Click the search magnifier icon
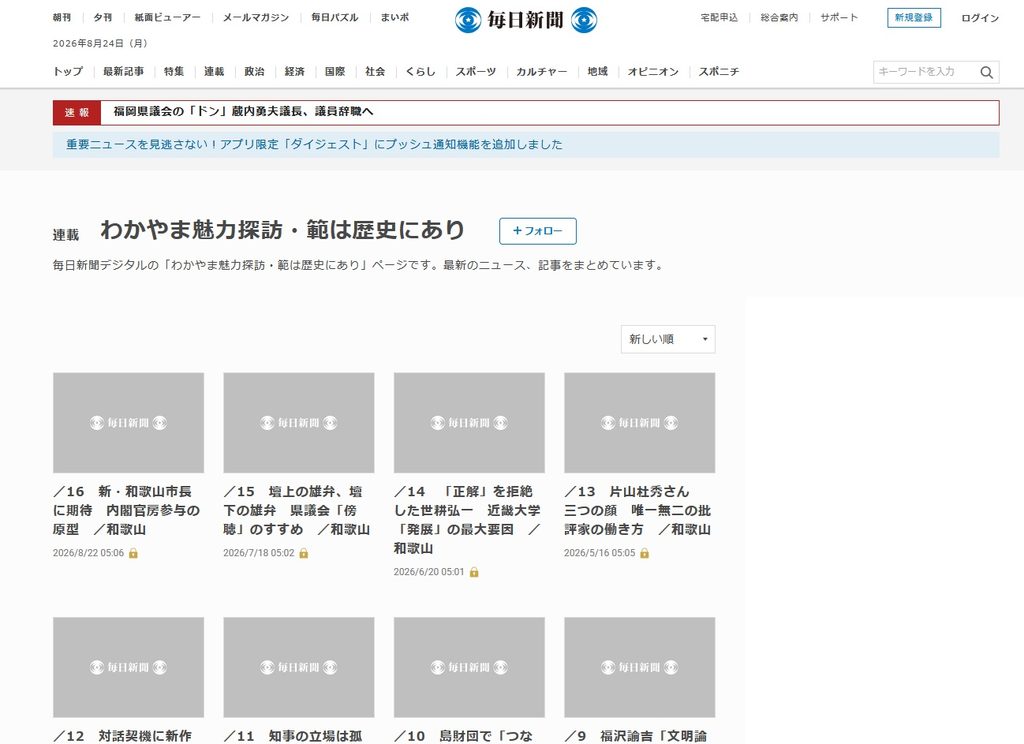The image size is (1024, 744). [x=986, y=72]
